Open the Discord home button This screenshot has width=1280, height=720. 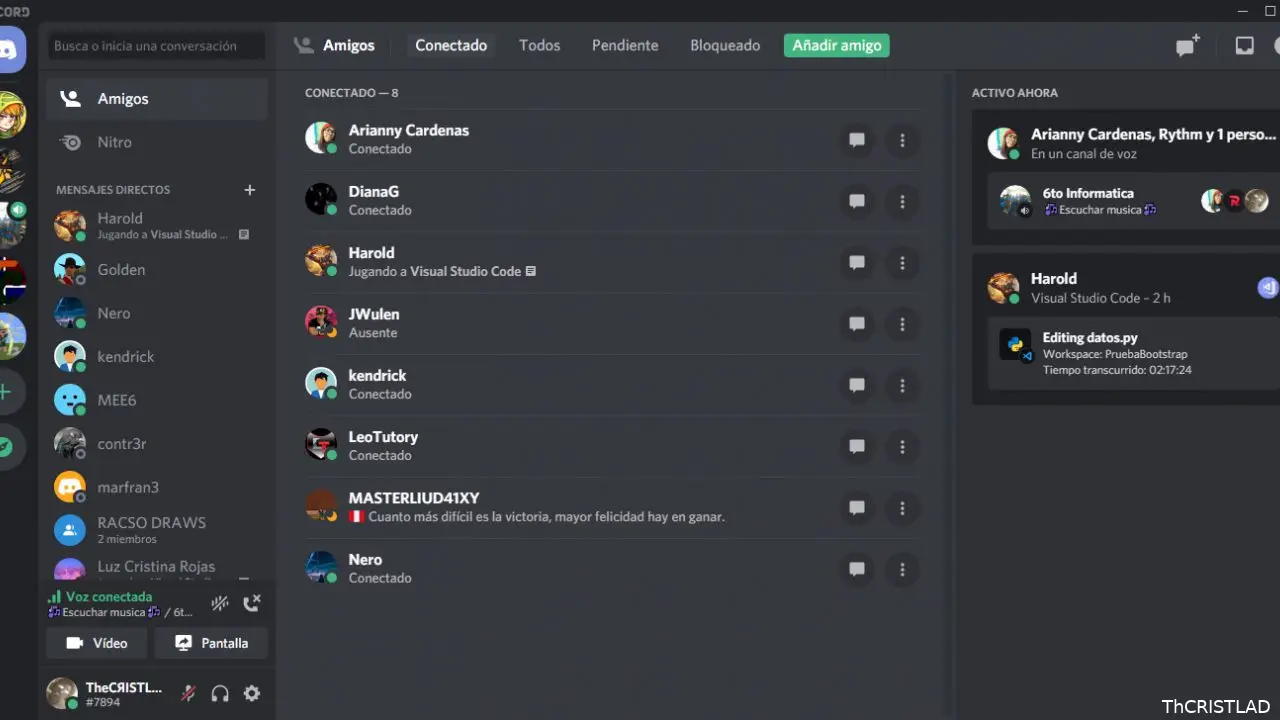10,48
